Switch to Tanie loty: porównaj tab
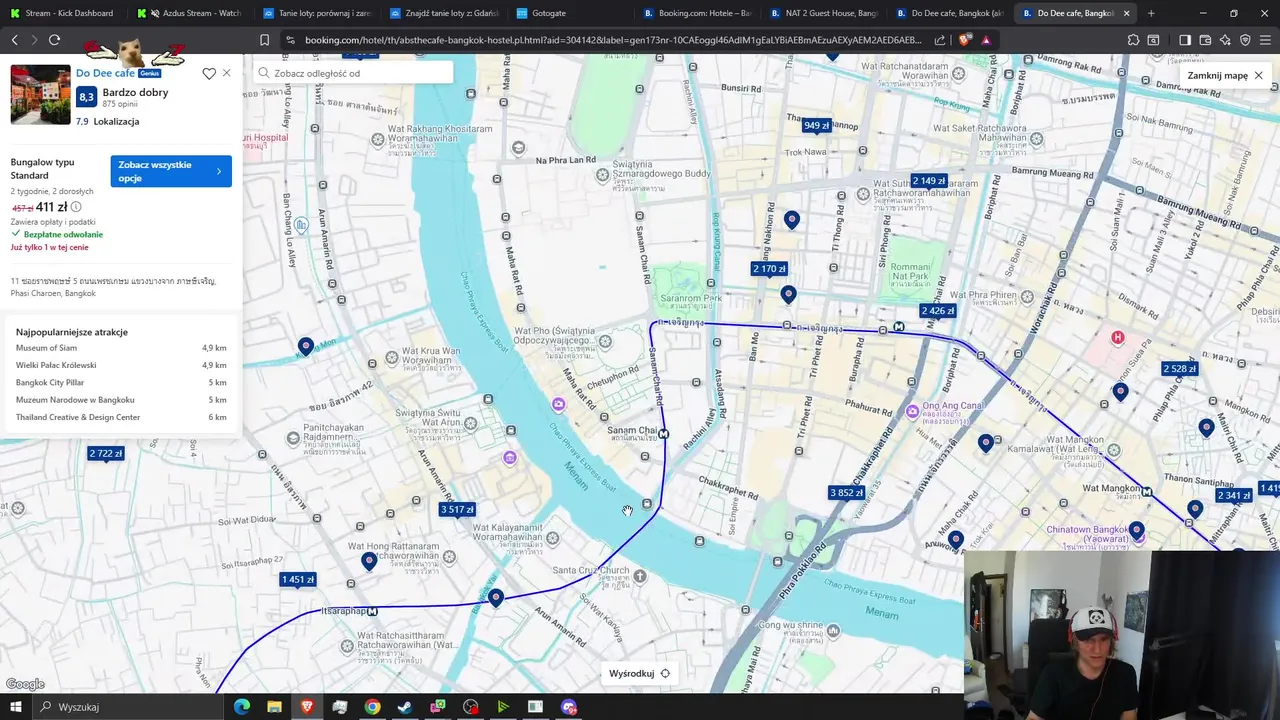The width and height of the screenshot is (1280, 720). click(317, 13)
